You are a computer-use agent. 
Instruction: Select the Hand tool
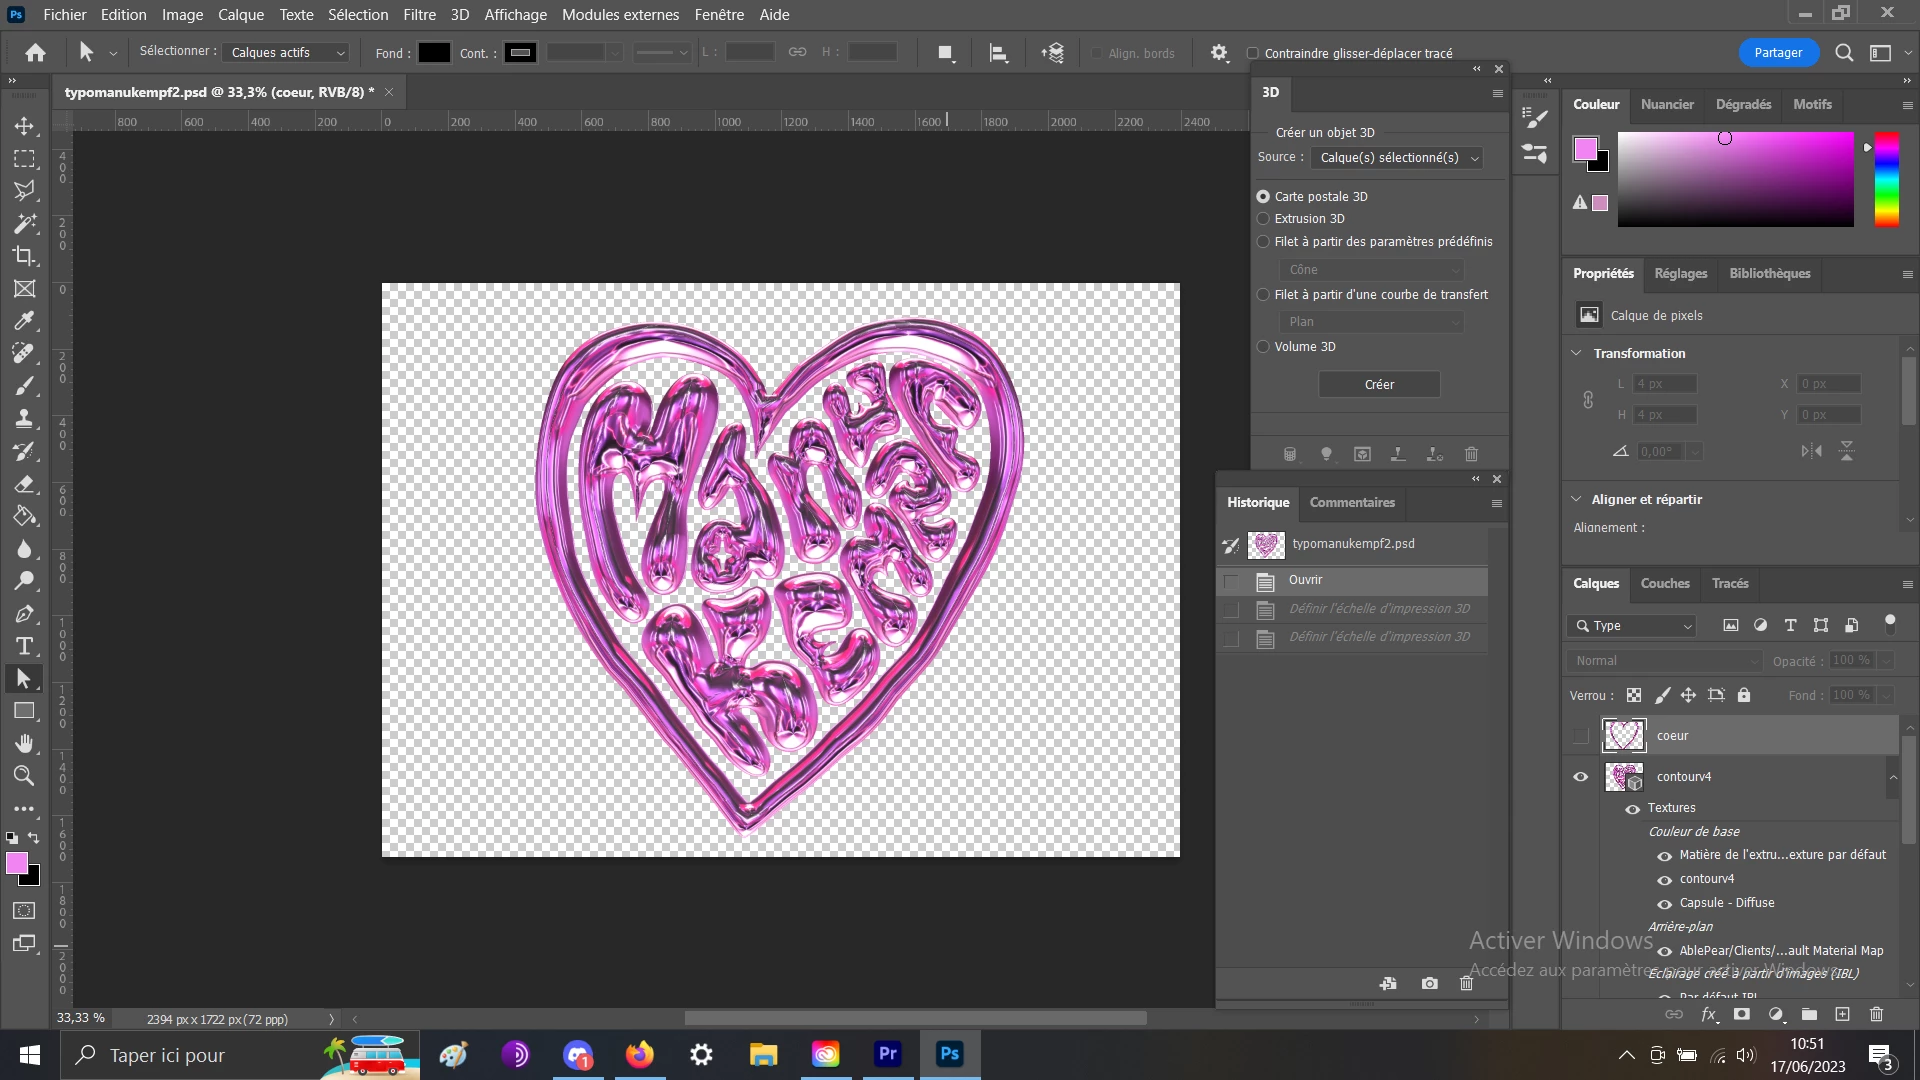24,743
